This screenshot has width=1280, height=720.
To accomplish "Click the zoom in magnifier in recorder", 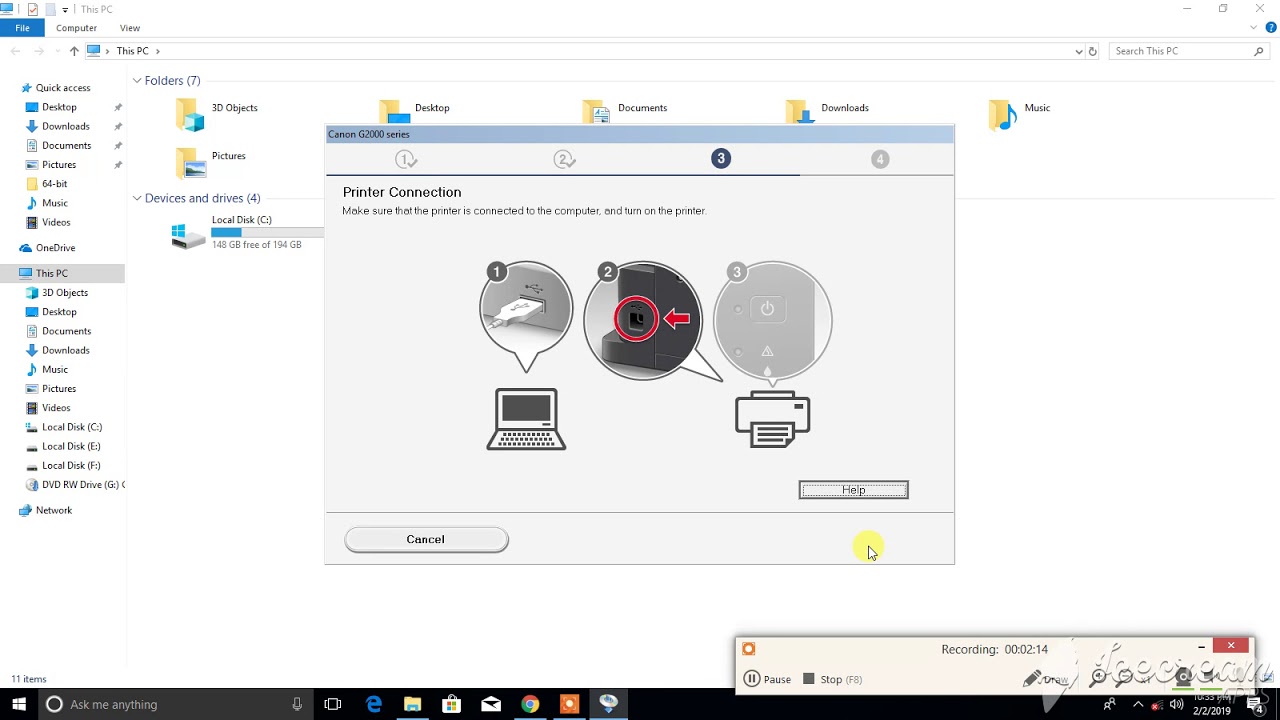I will coord(1099,678).
